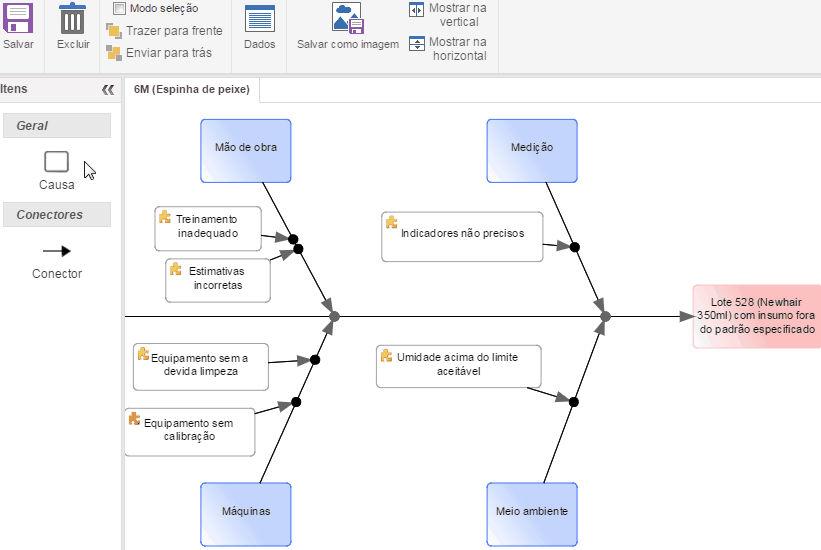Pick the Conector arrow item
This screenshot has height=550, width=821.
click(57, 251)
